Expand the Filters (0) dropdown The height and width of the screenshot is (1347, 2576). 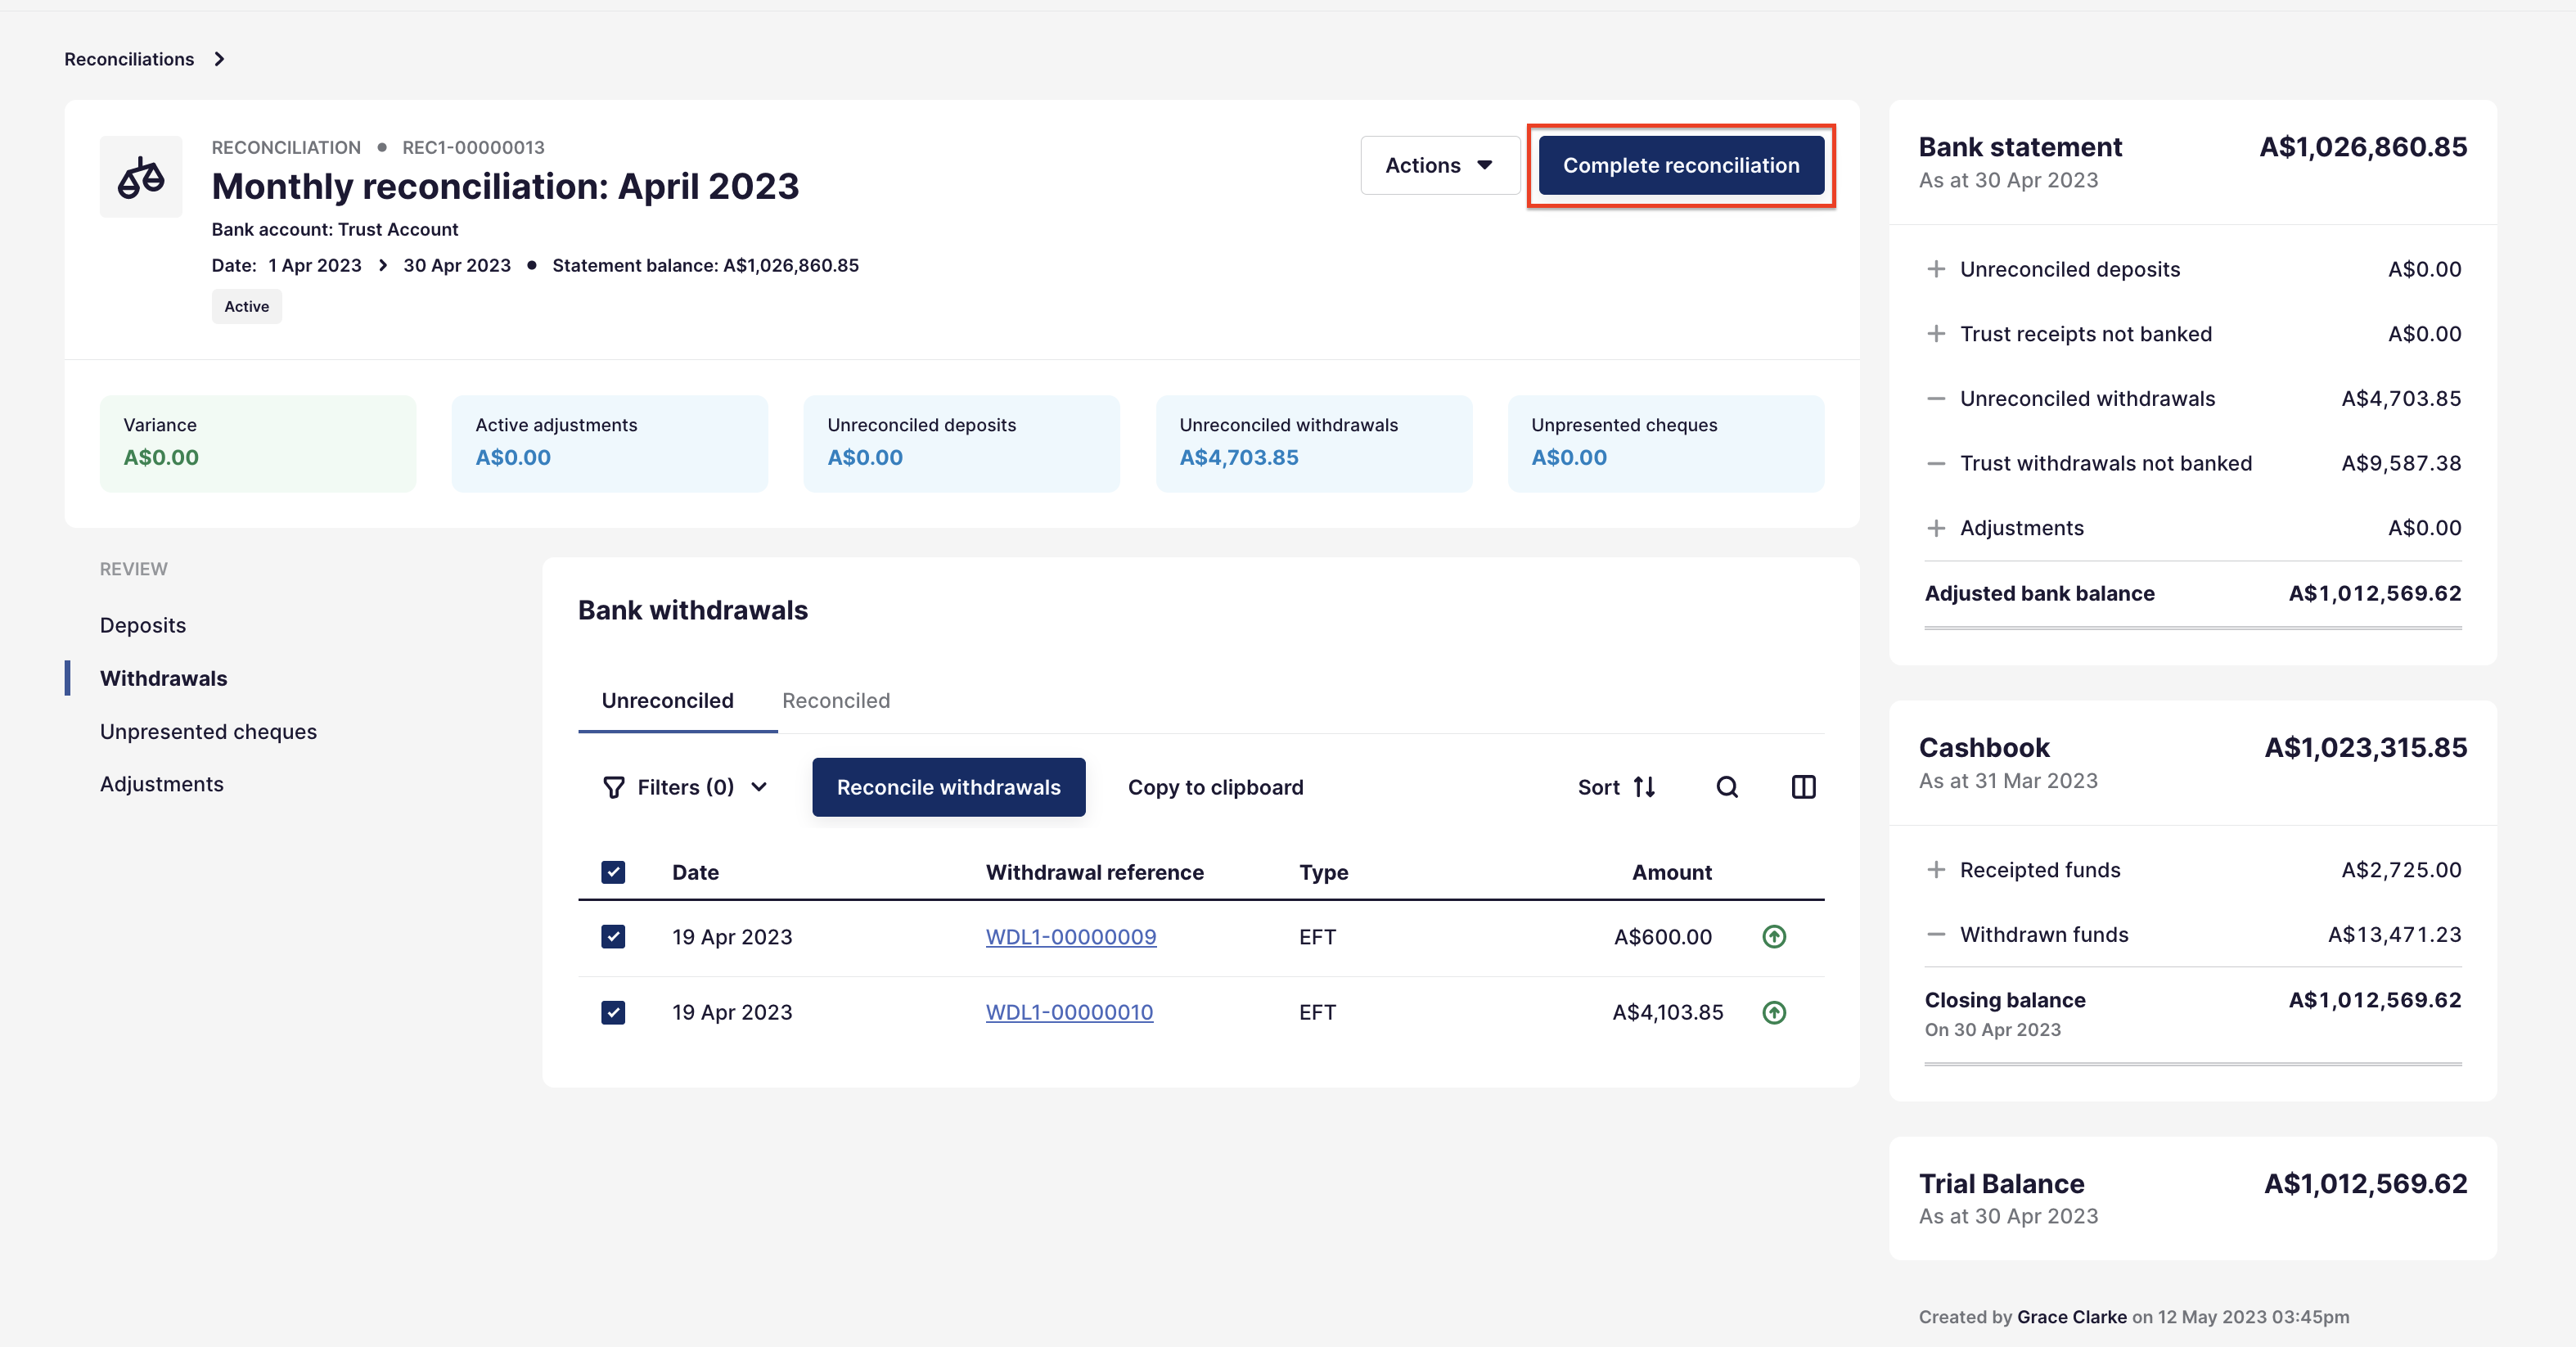(686, 787)
